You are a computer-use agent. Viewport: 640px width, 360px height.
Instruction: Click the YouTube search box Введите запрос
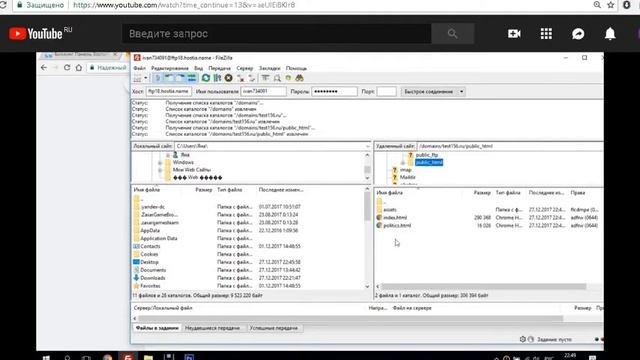click(276, 33)
